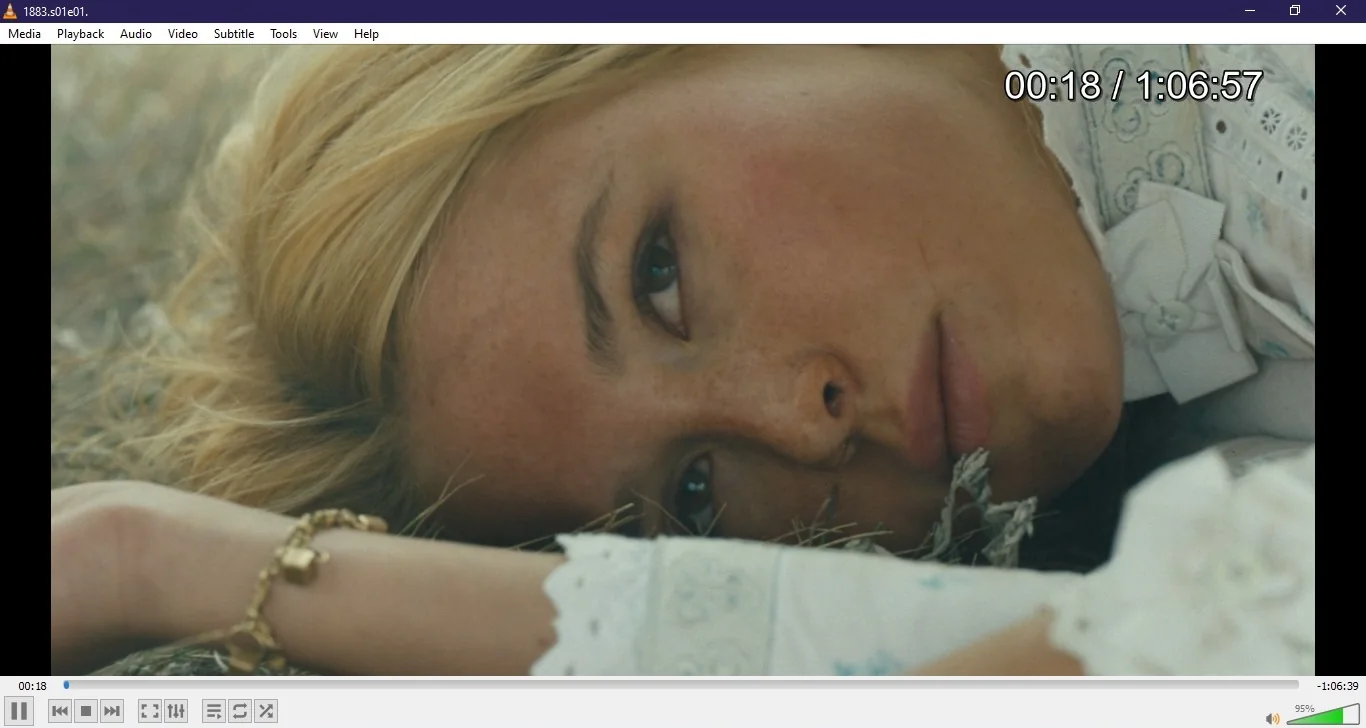Toggle fullscreen video mode
This screenshot has height=728, width=1366.
point(150,711)
